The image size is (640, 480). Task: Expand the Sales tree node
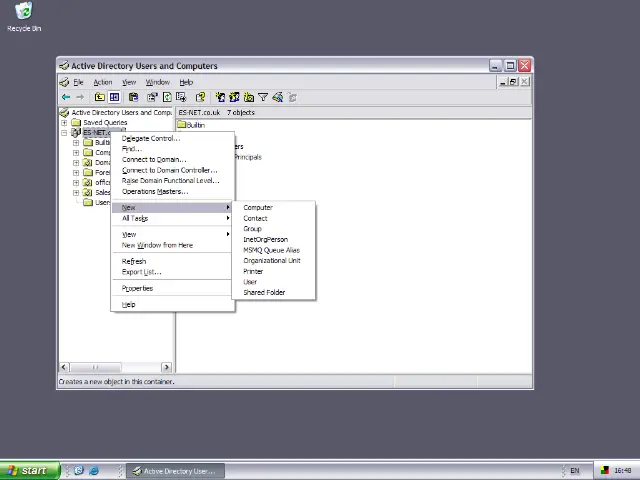76,193
